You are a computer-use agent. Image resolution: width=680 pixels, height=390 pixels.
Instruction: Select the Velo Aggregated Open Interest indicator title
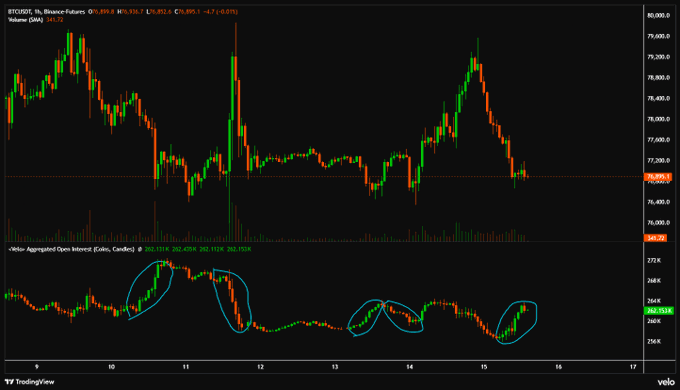point(72,249)
